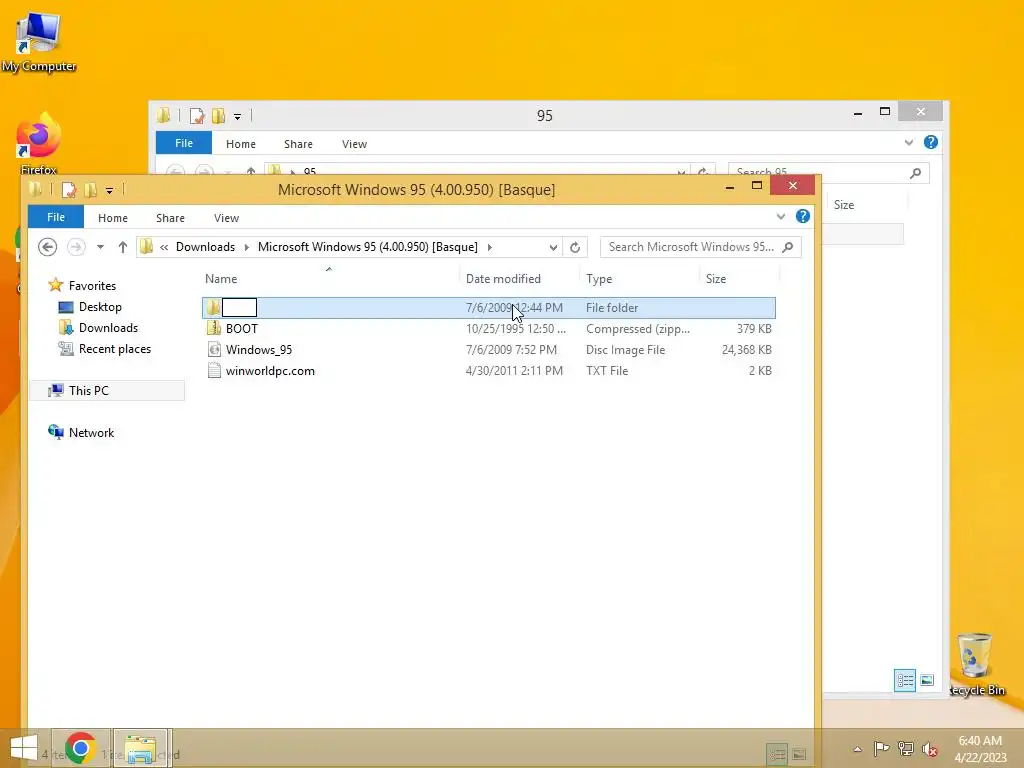The height and width of the screenshot is (768, 1024).
Task: Expand the ribbon in 95 window
Action: click(x=909, y=142)
